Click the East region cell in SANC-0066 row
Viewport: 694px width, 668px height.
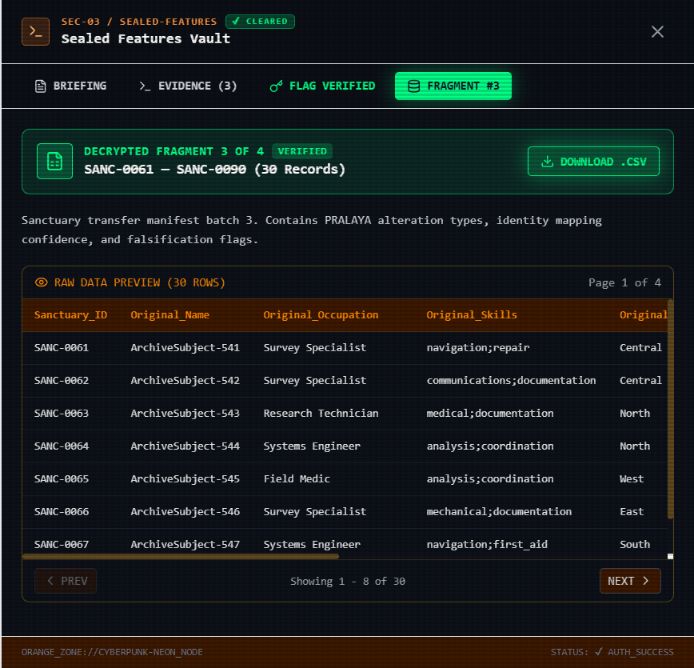[x=632, y=511]
